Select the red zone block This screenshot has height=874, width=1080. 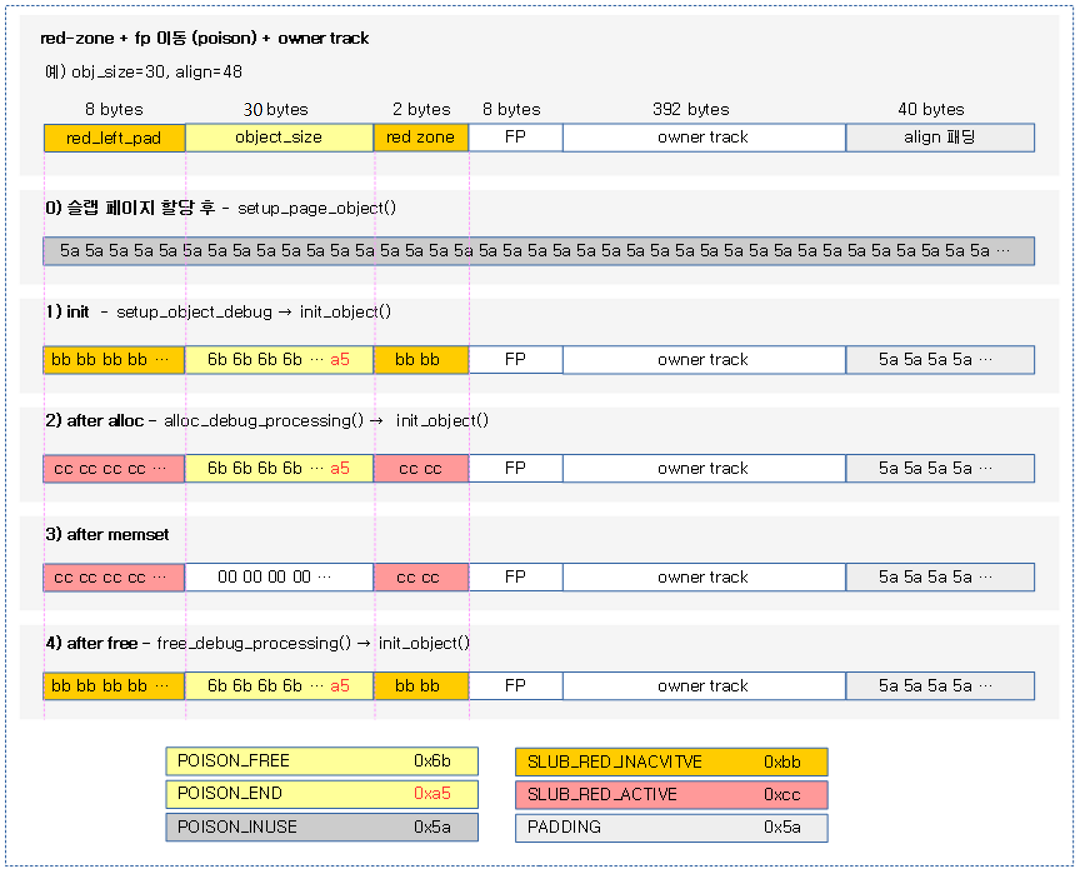coord(420,137)
